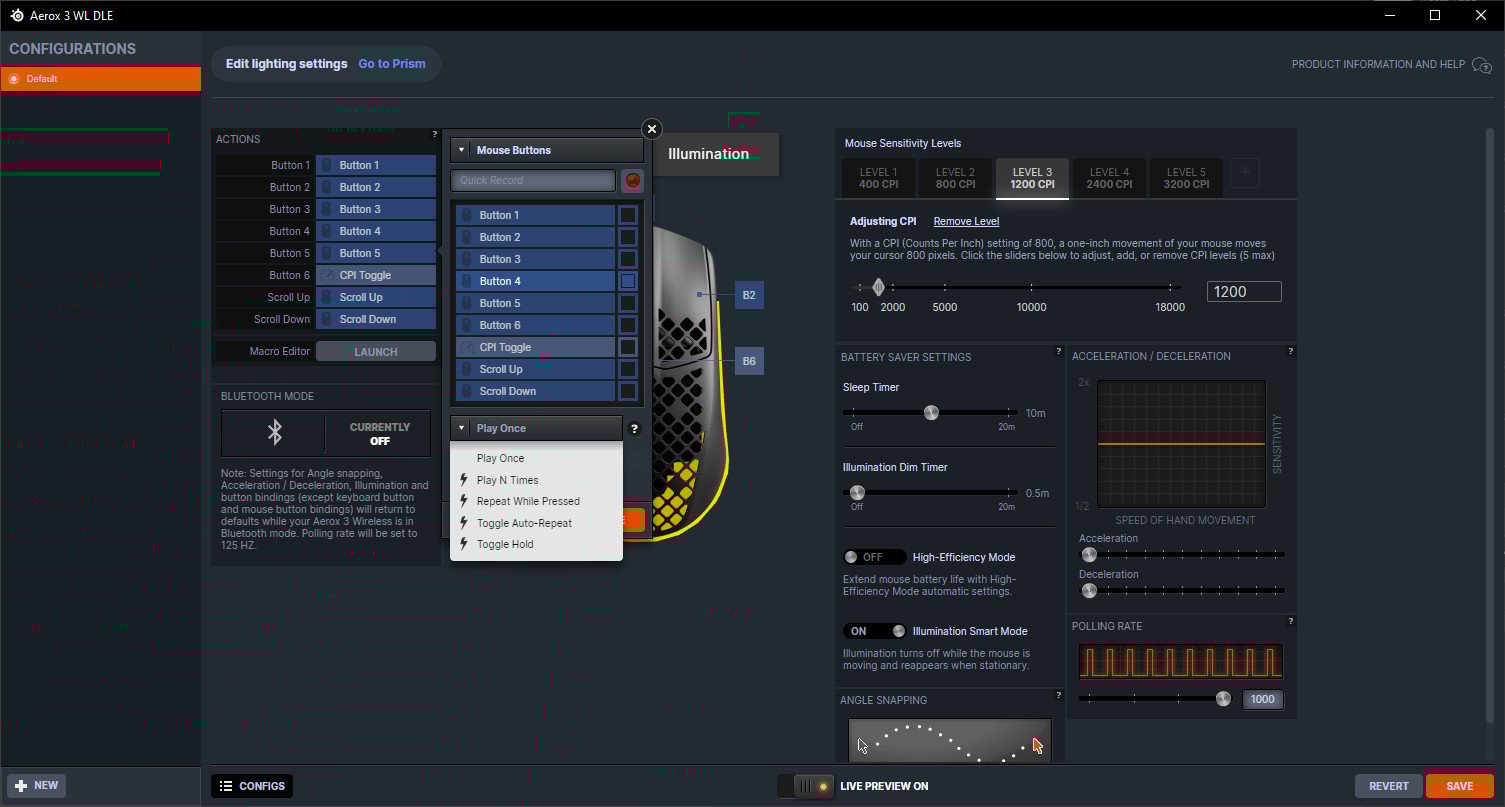The width and height of the screenshot is (1505, 807).
Task: Open Button 3 action binding in Actions
Action: pyautogui.click(x=376, y=209)
